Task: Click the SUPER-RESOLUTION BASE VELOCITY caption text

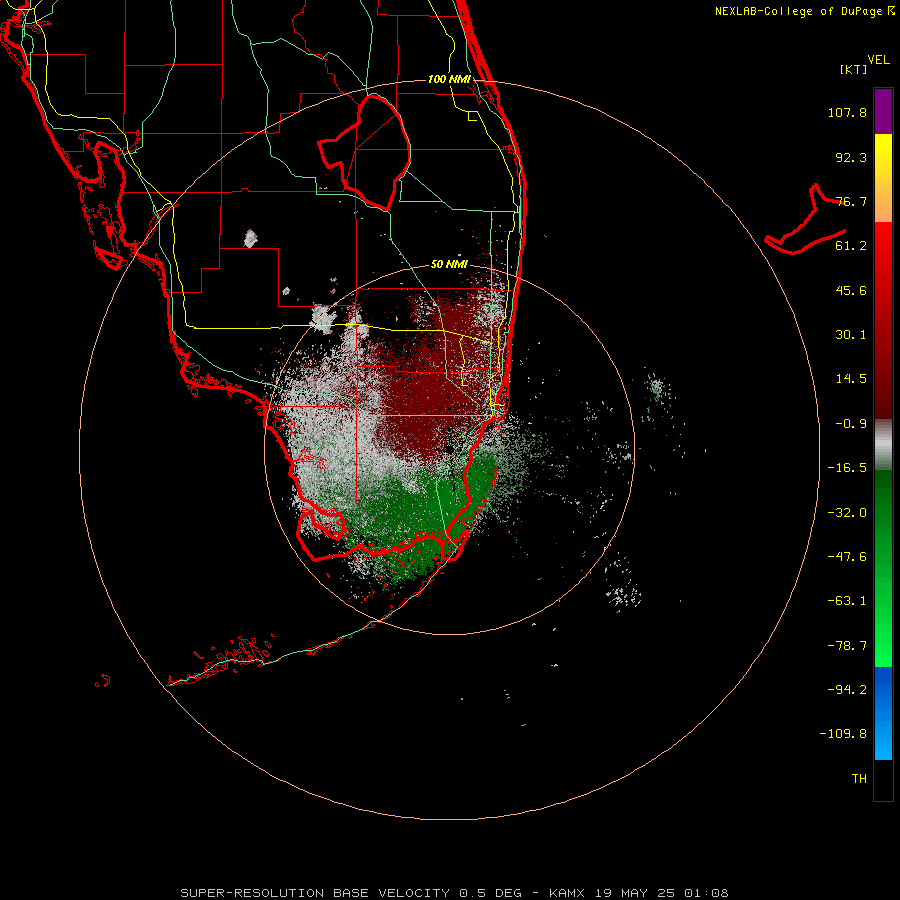Action: pos(315,893)
